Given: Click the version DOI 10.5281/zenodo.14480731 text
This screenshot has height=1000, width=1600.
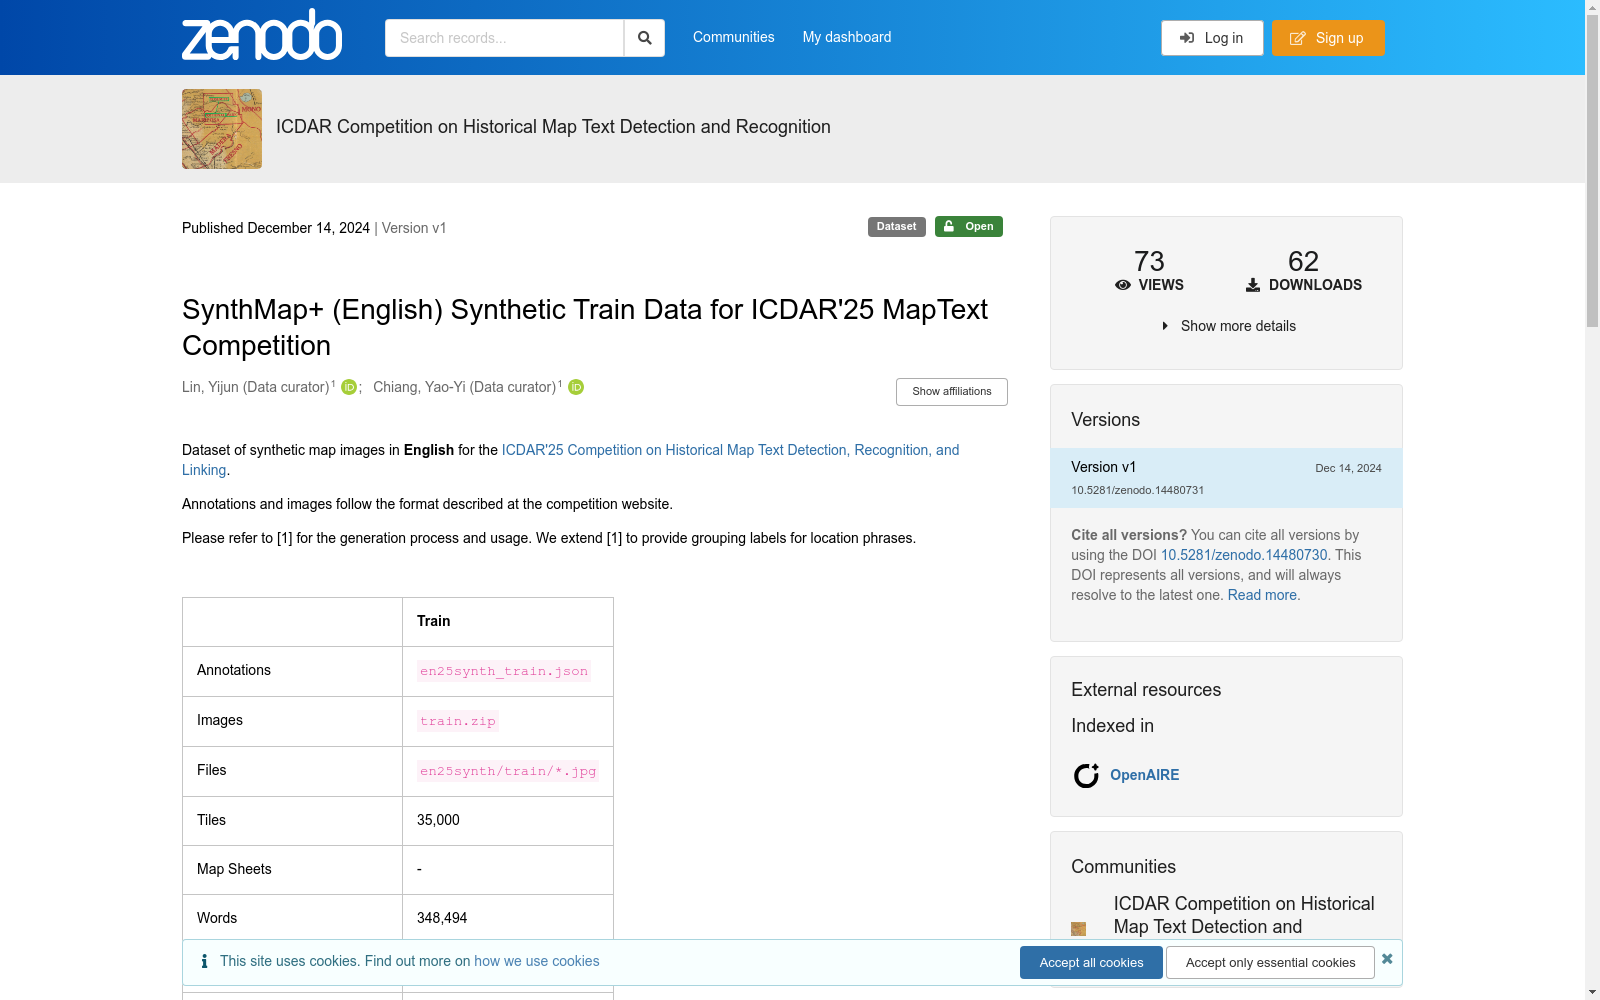Looking at the screenshot, I should tap(1138, 490).
